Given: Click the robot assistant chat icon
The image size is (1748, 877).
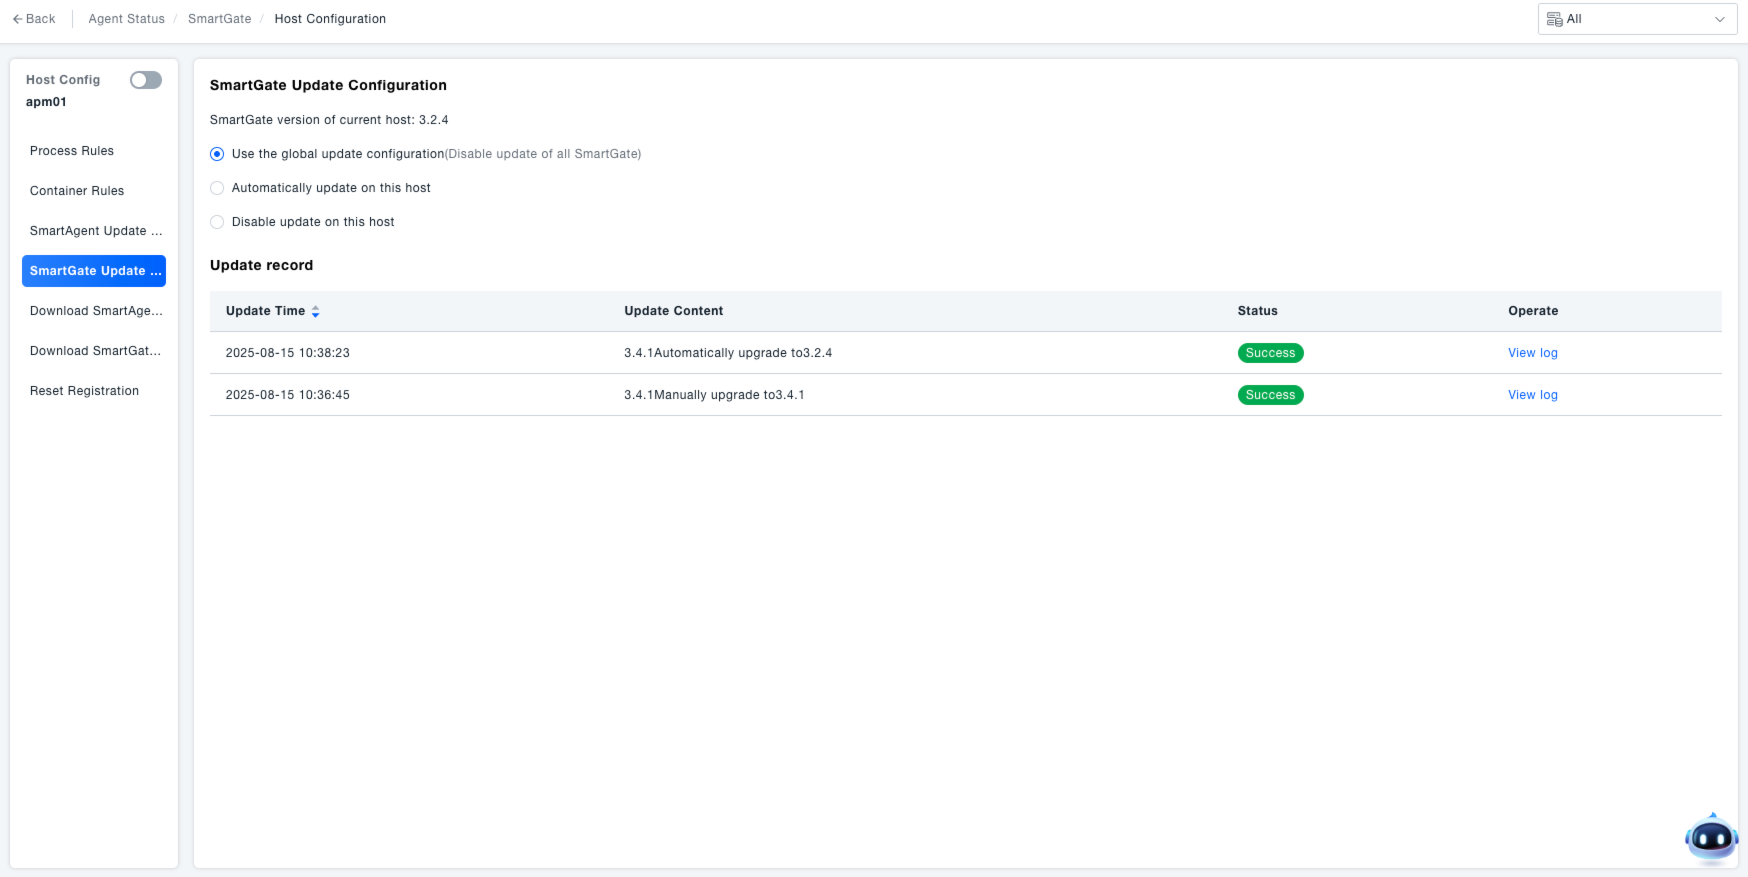Looking at the screenshot, I should click(x=1711, y=839).
